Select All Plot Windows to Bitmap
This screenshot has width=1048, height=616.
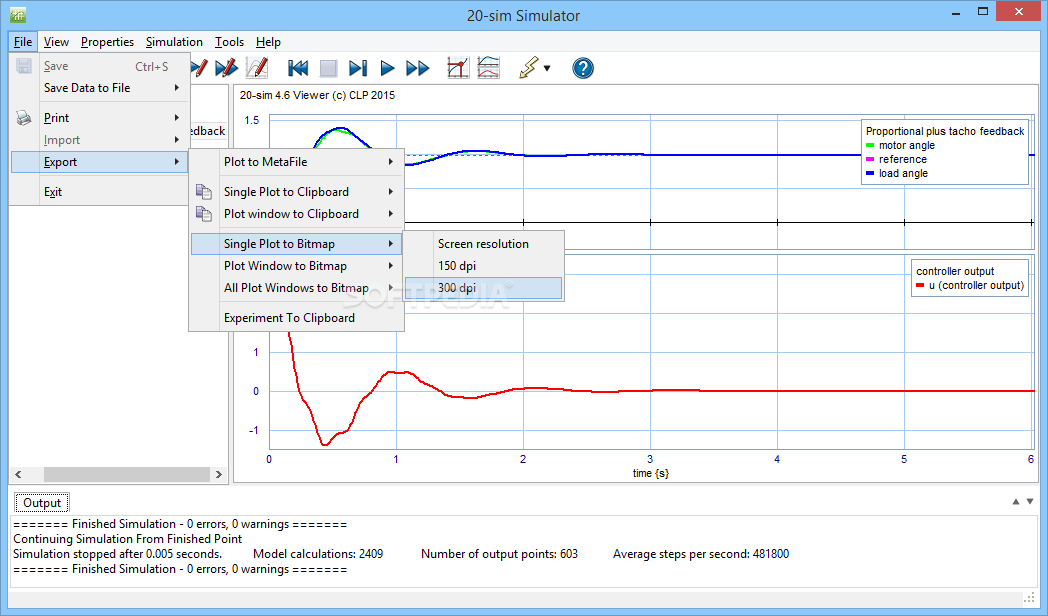(296, 288)
